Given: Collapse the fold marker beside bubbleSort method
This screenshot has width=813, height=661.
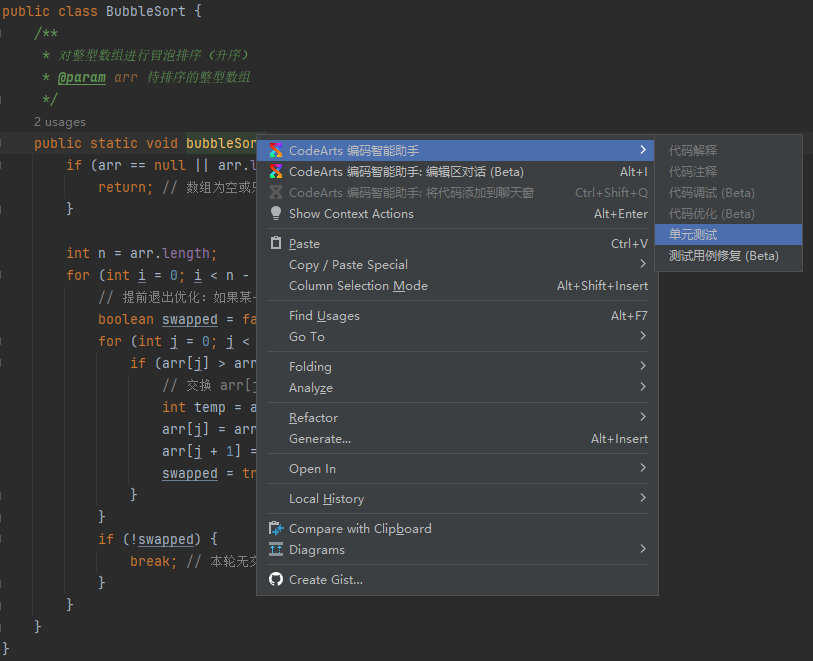Looking at the screenshot, I should 6,144.
